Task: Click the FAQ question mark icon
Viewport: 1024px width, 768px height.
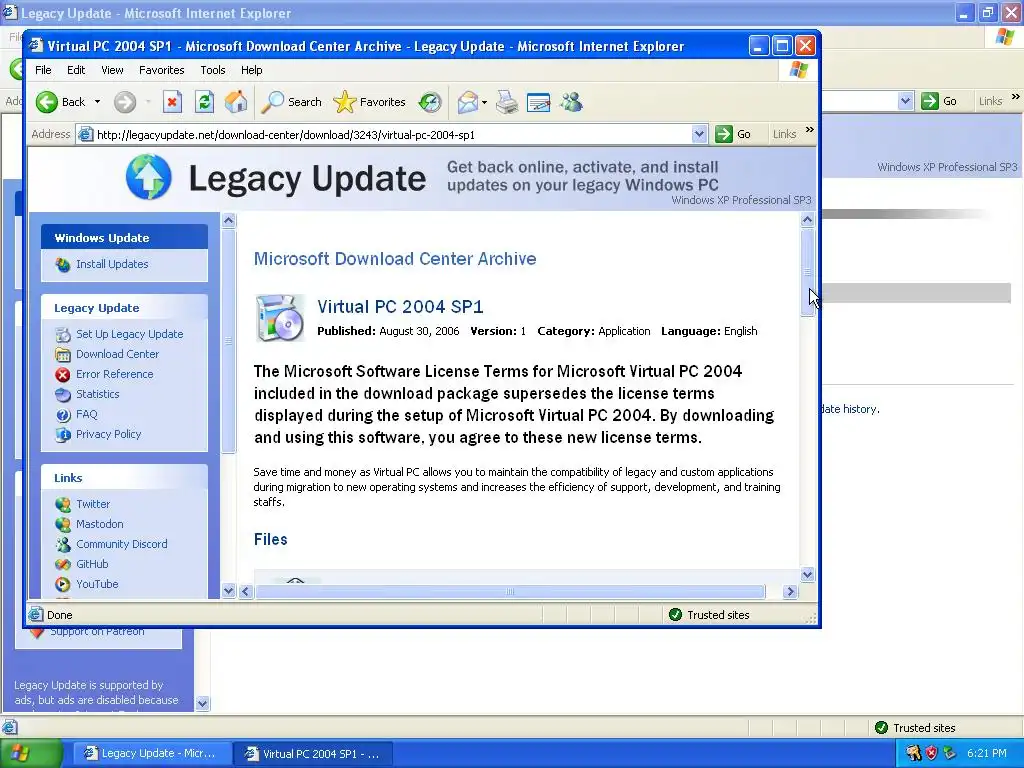Action: (63, 415)
